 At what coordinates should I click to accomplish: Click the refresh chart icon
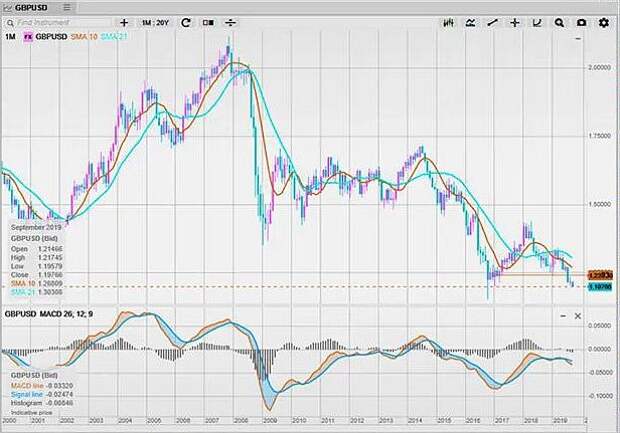[186, 22]
